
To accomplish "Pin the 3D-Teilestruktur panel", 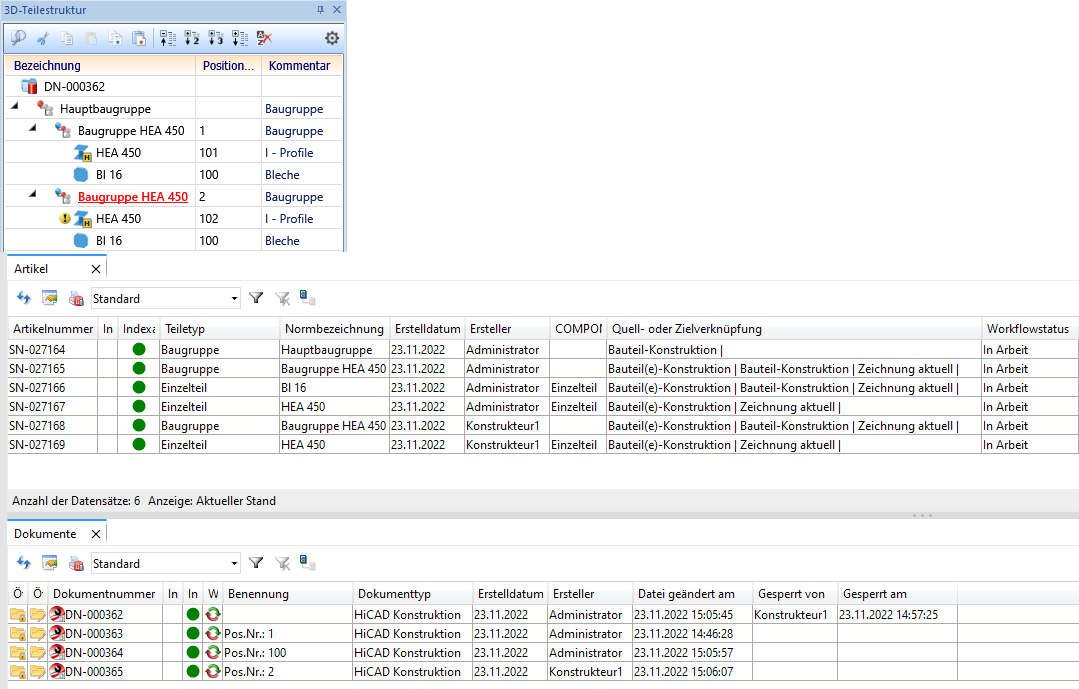I will pyautogui.click(x=320, y=9).
